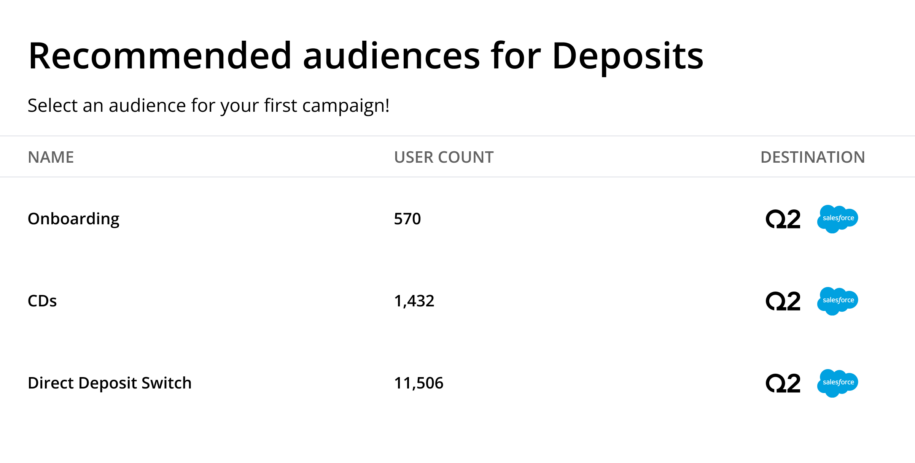This screenshot has height=463, width=915.
Task: Click Q2 icon for Direct Deposit Switch
Action: pyautogui.click(x=783, y=383)
